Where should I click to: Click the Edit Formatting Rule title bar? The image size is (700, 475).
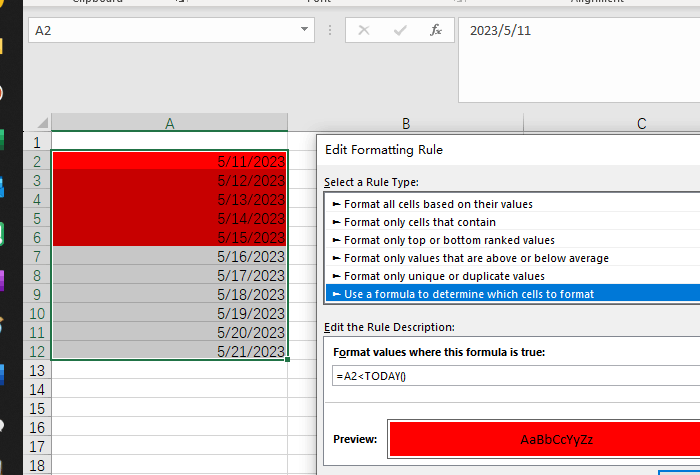(508, 150)
